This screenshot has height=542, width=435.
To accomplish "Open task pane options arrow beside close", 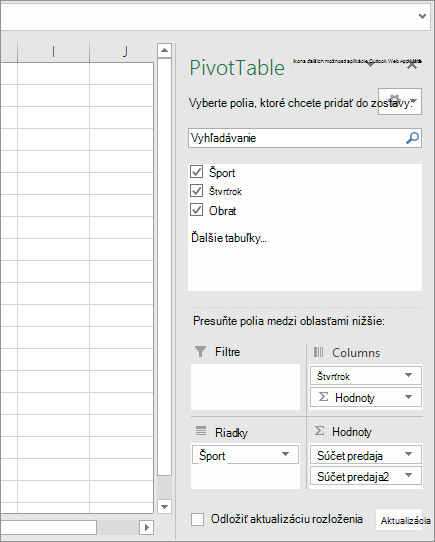I will 370,64.
